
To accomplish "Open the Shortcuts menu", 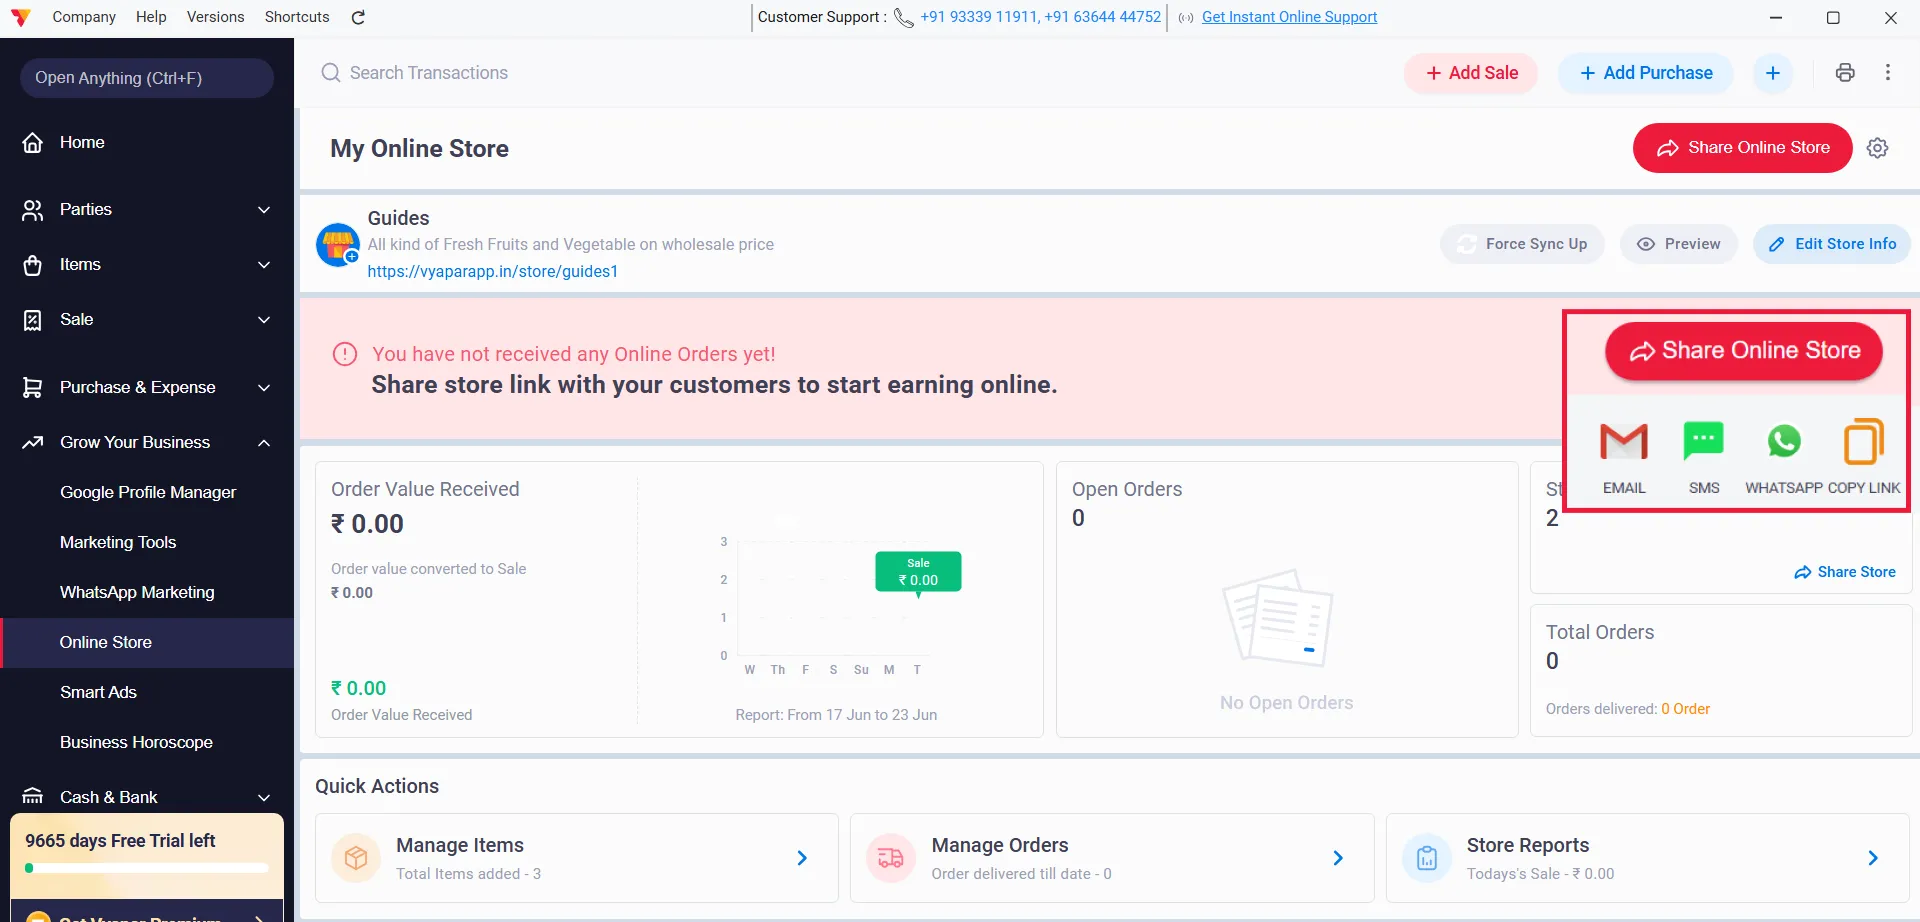I will coord(297,17).
